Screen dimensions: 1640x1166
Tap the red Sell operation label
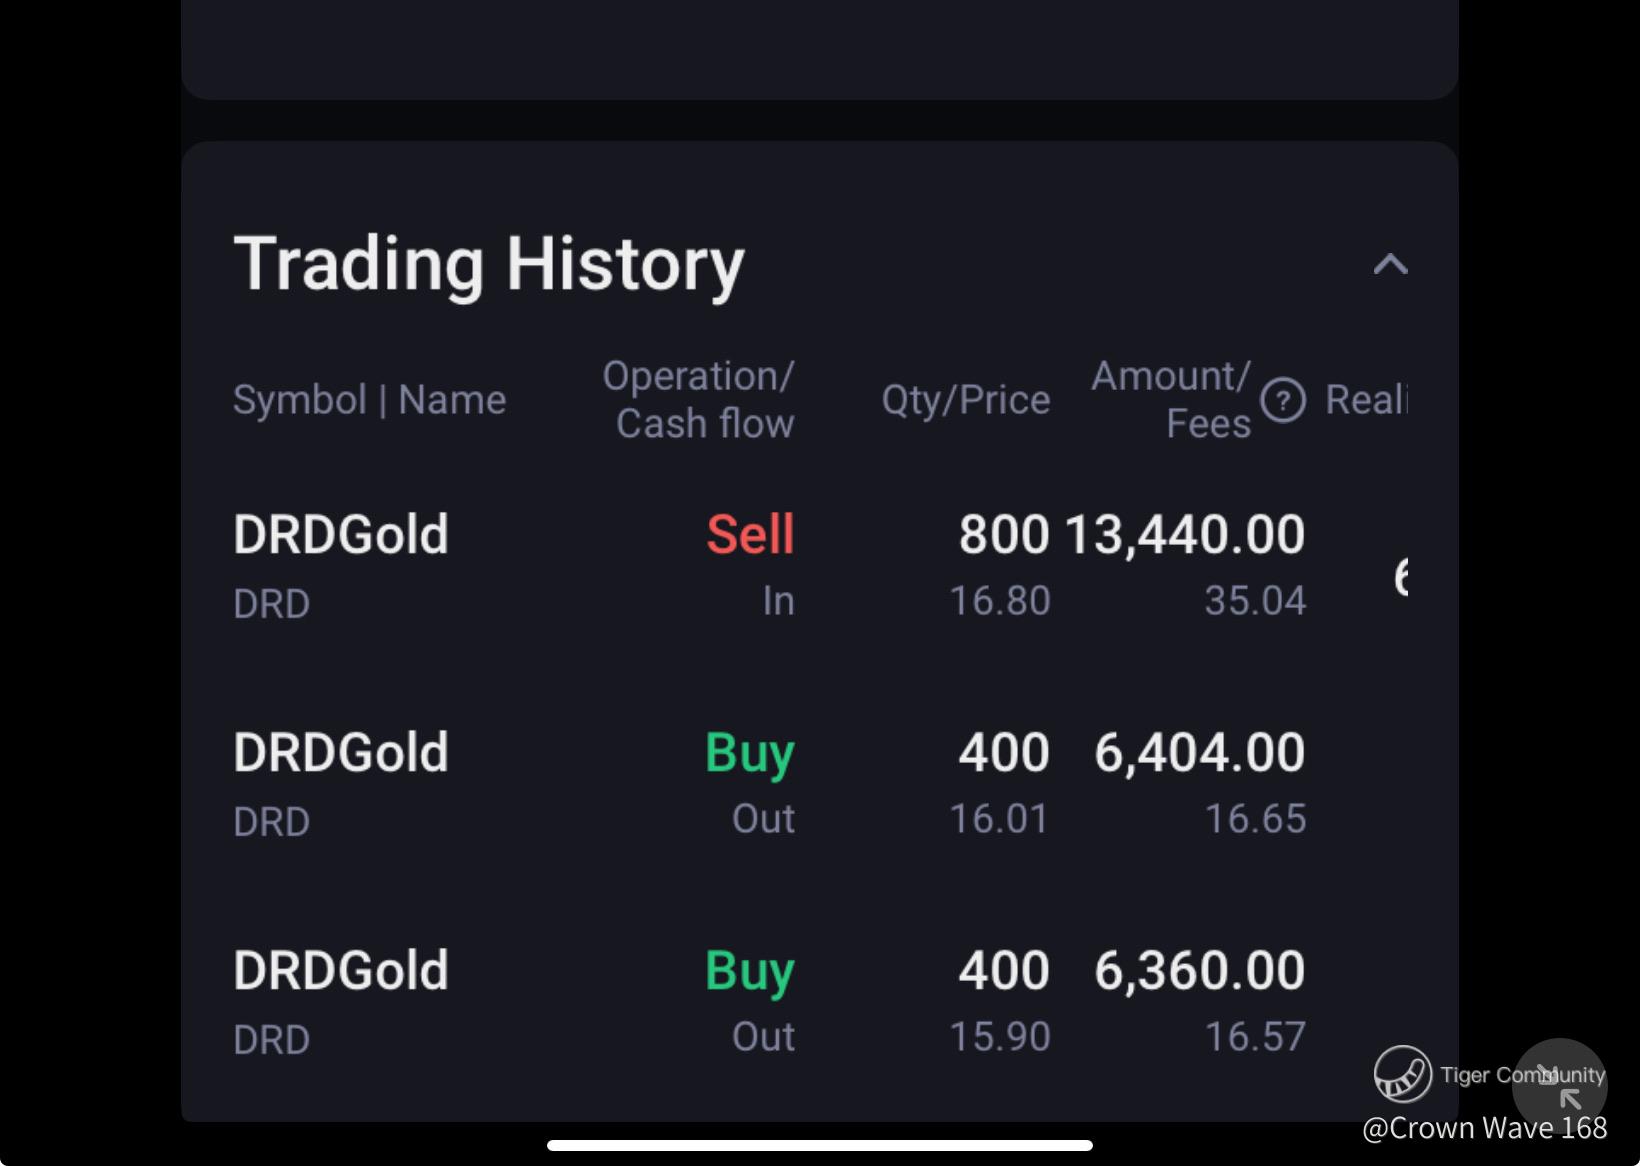pyautogui.click(x=750, y=534)
